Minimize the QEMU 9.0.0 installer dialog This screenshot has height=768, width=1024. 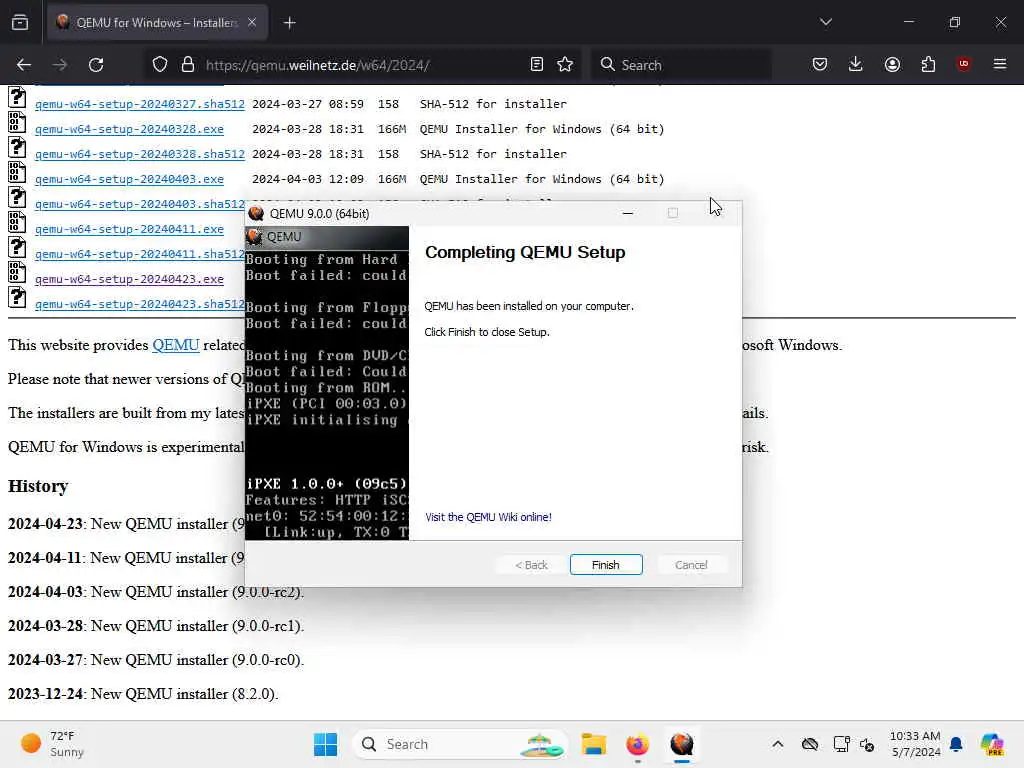tap(628, 214)
